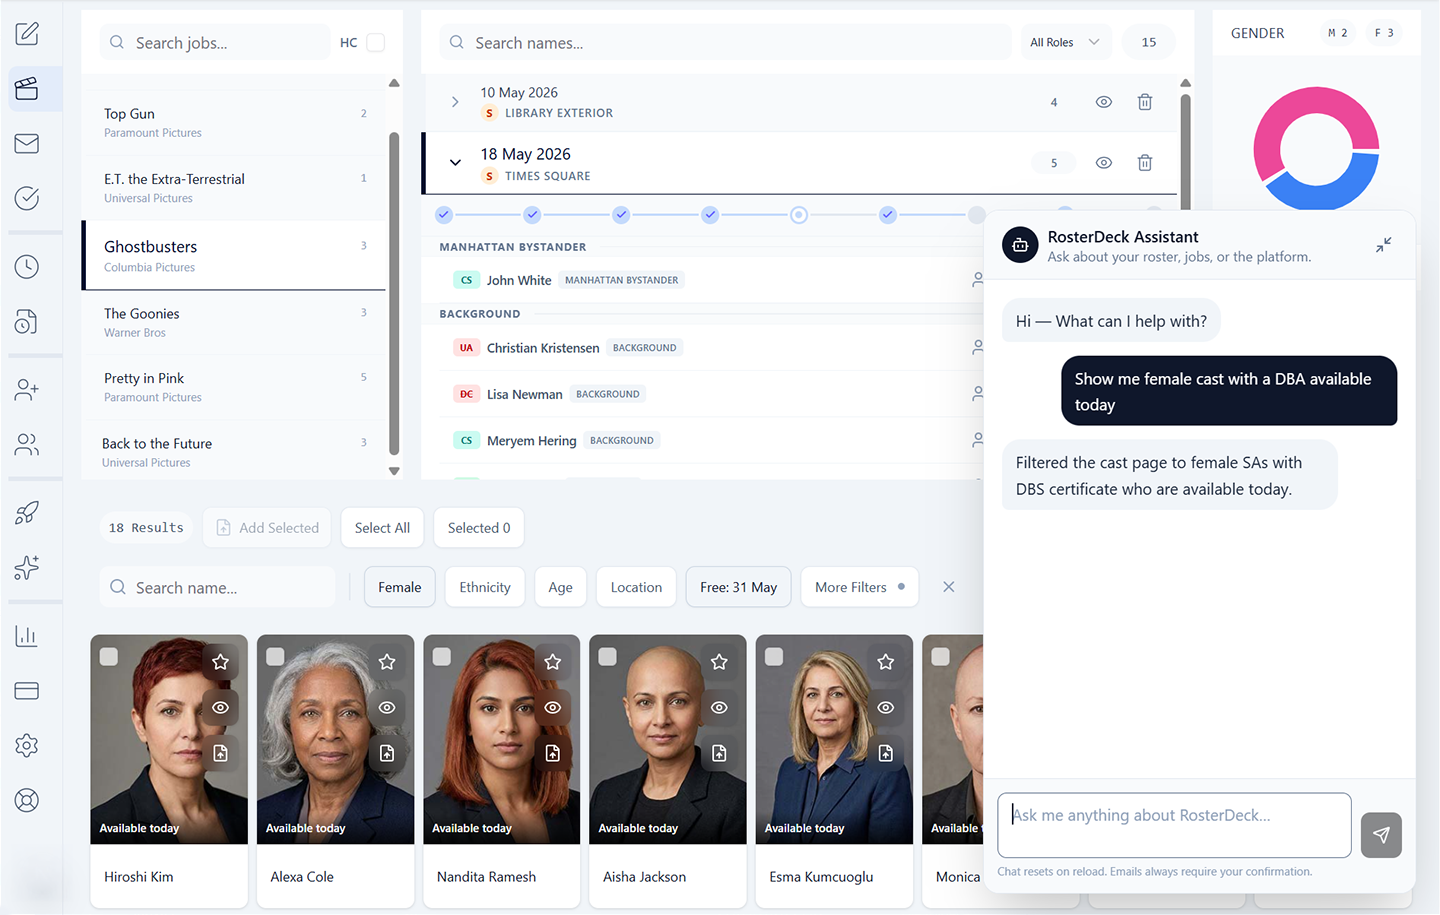Open the Female gender filter
Screen dimensions: 1440x915
(400, 587)
